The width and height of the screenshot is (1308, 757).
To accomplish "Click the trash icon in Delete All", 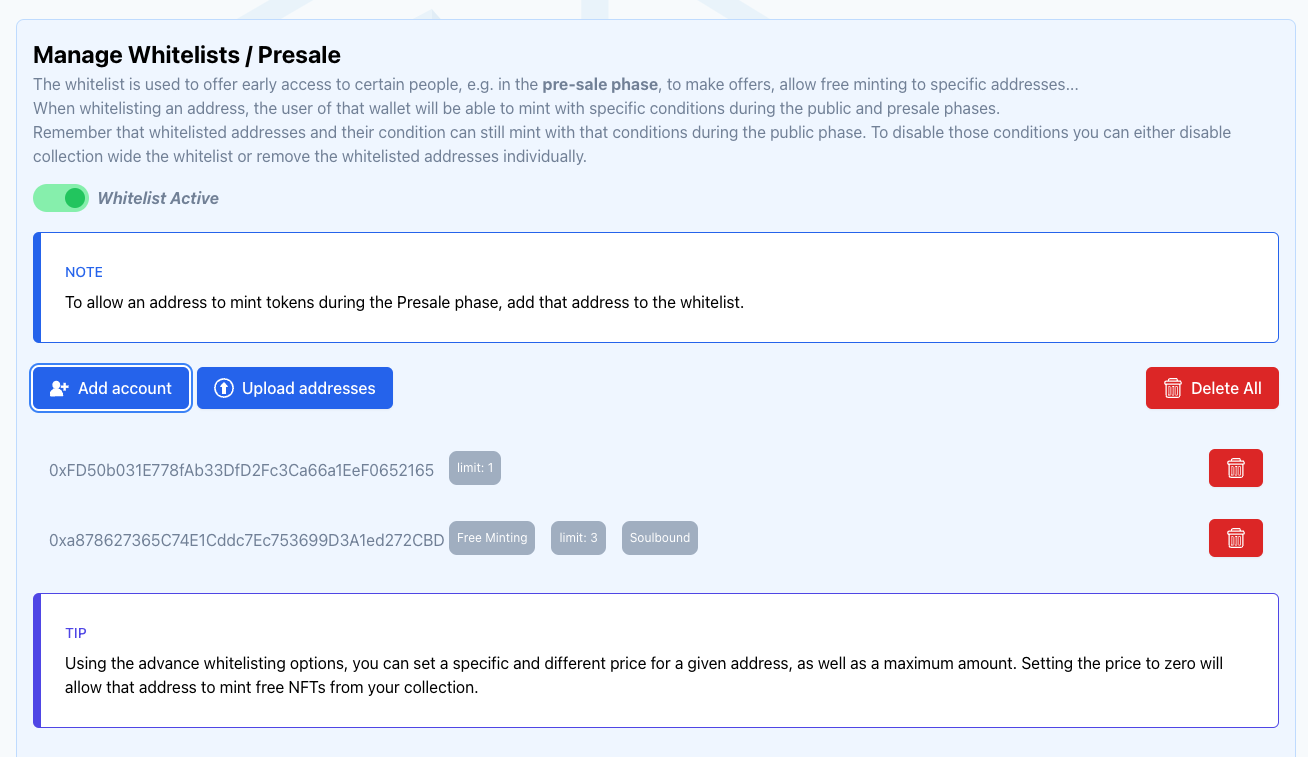I will 1173,388.
